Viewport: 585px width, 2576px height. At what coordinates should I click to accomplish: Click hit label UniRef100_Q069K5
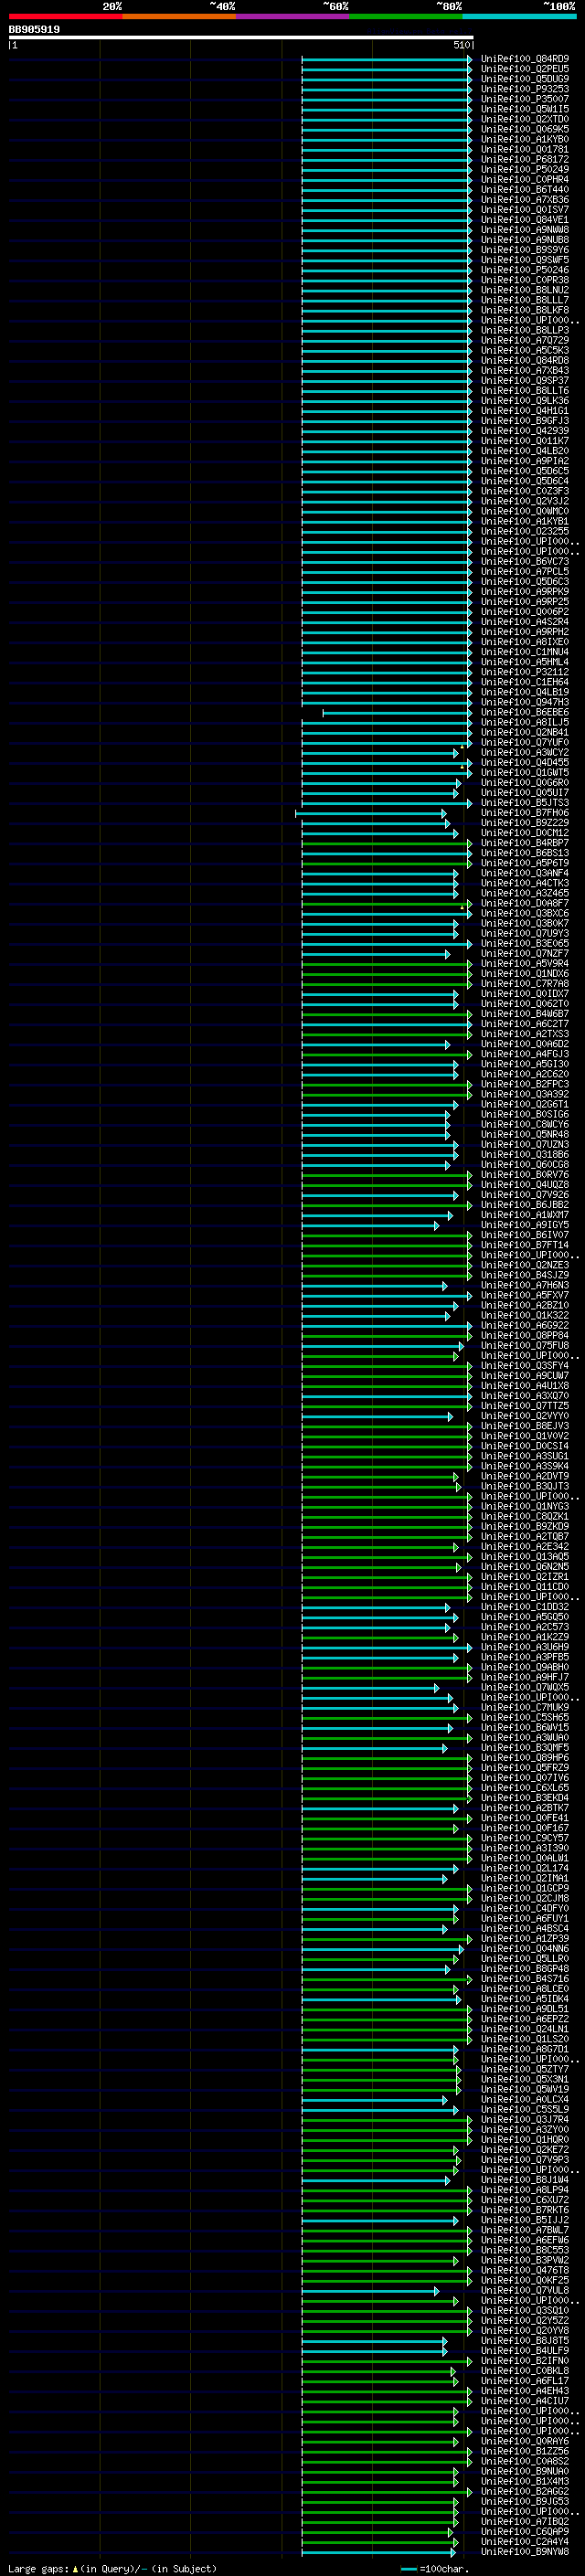point(524,129)
